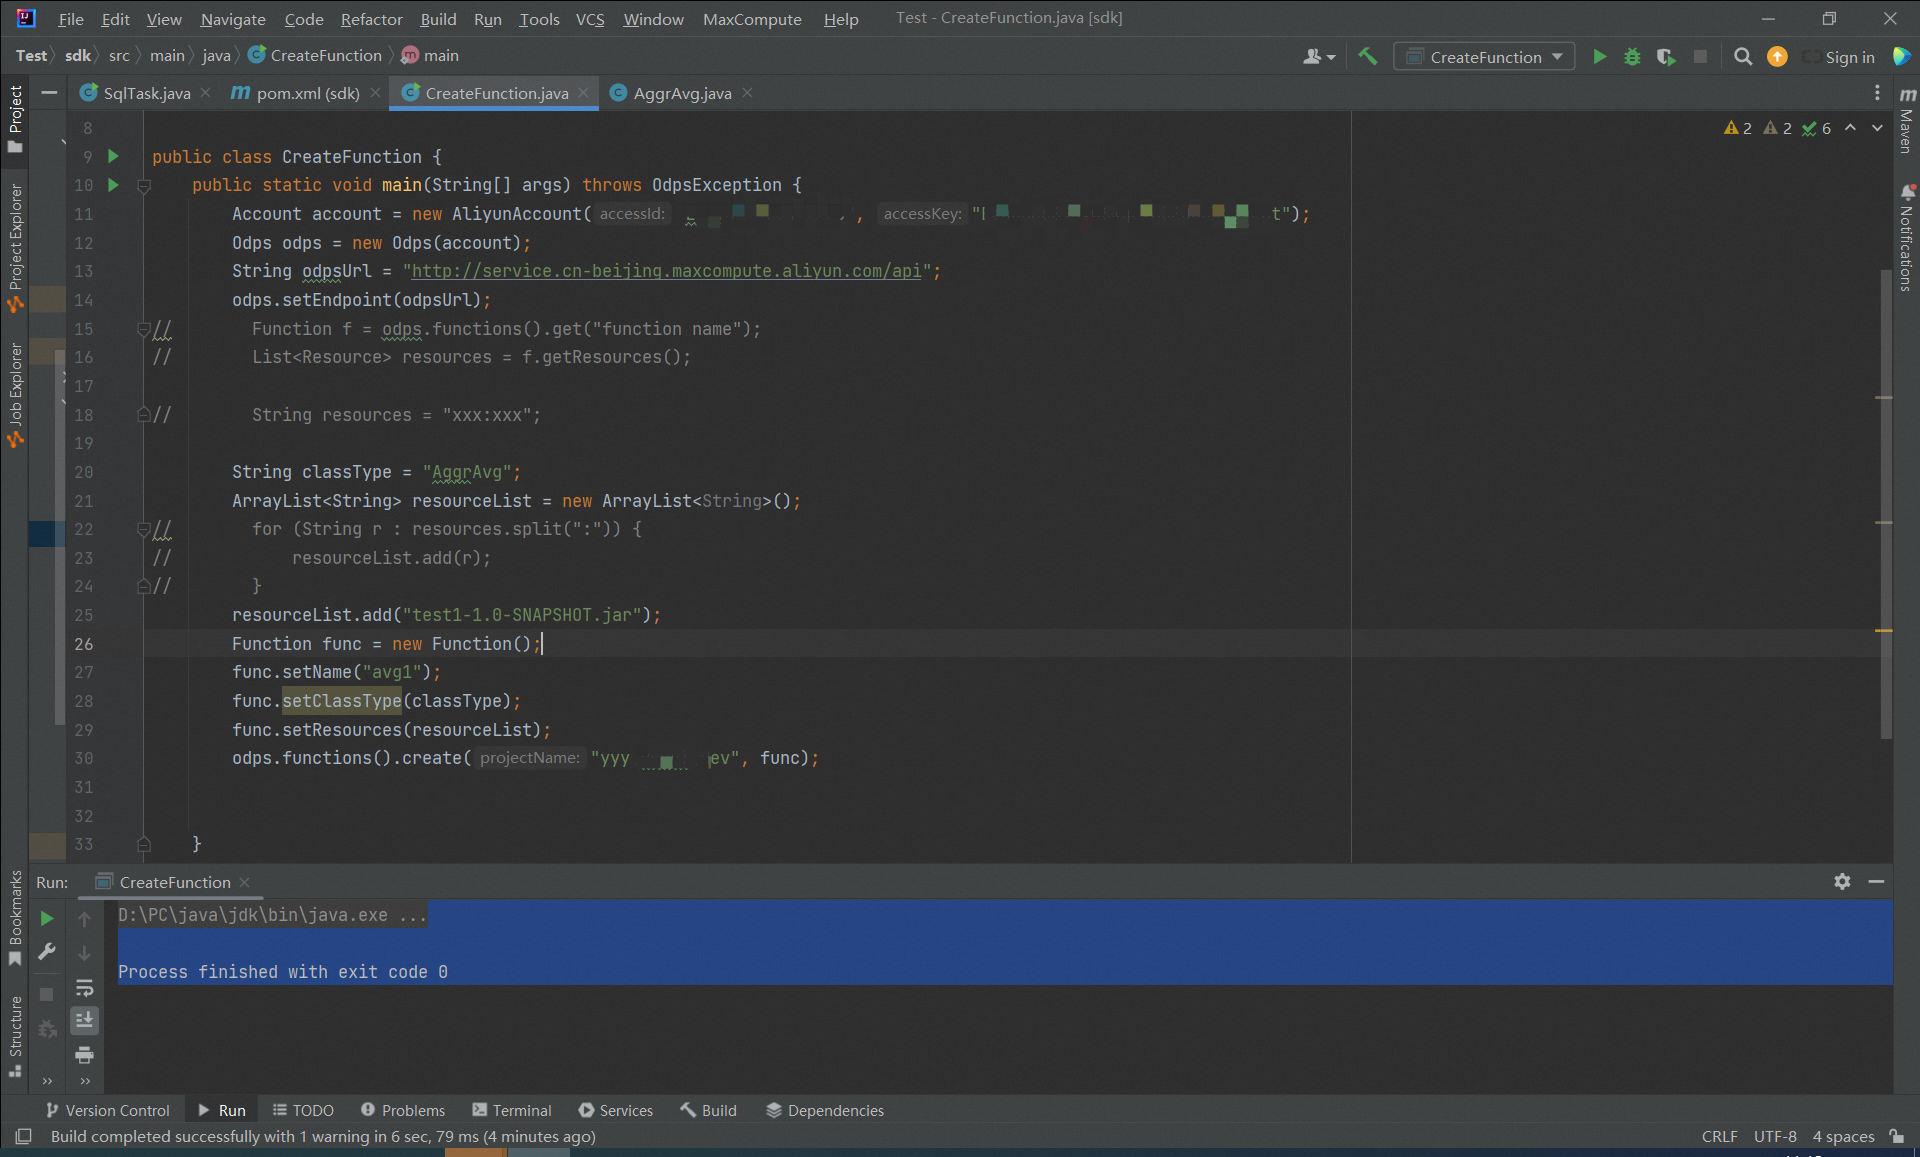Viewport: 1920px width, 1157px height.
Task: Open the MaxCompute menu
Action: pyautogui.click(x=752, y=19)
